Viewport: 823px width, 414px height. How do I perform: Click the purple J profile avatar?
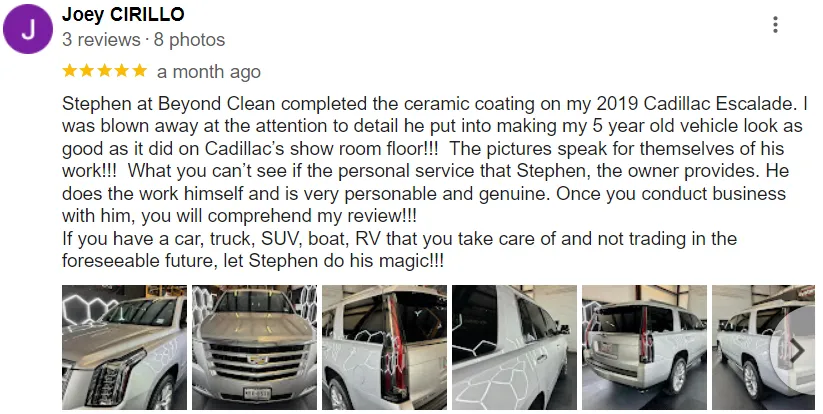tap(28, 29)
